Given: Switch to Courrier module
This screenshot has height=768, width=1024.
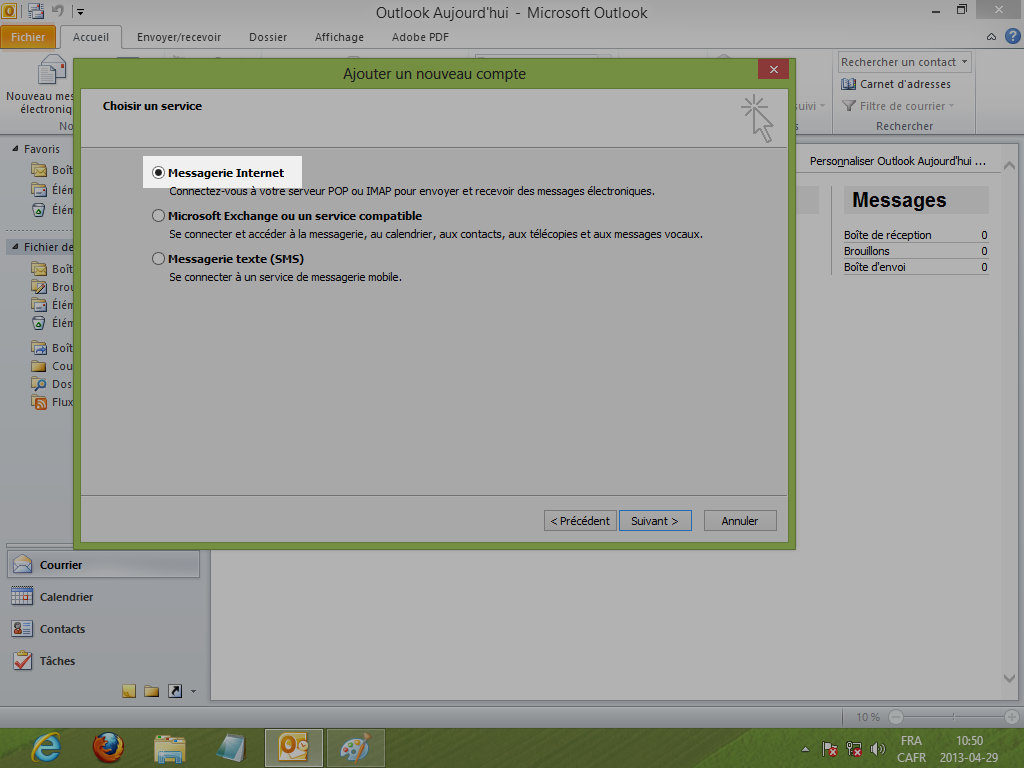Looking at the screenshot, I should 103,565.
